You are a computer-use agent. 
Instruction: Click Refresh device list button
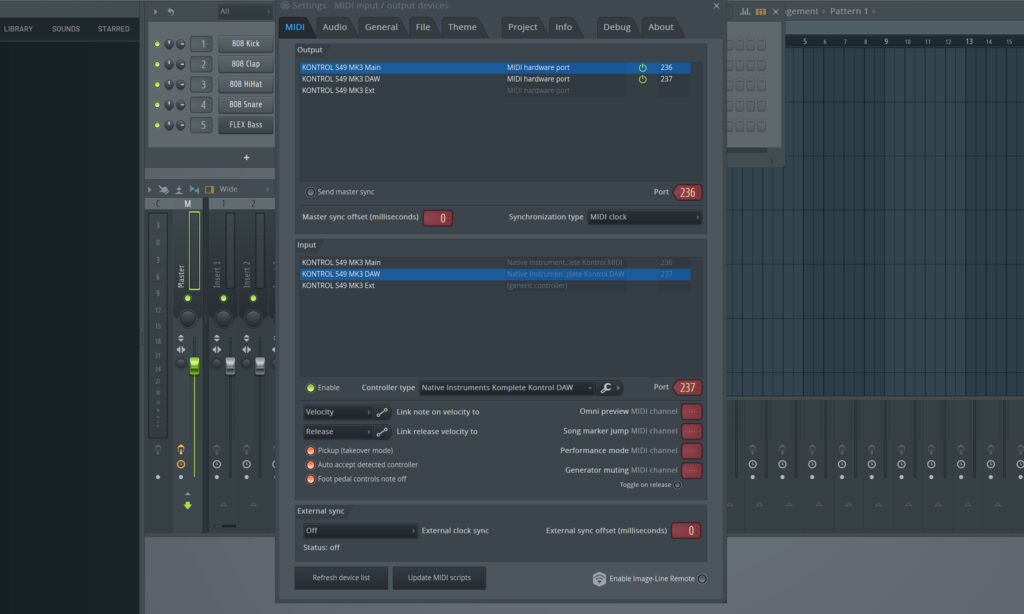pyautogui.click(x=341, y=578)
